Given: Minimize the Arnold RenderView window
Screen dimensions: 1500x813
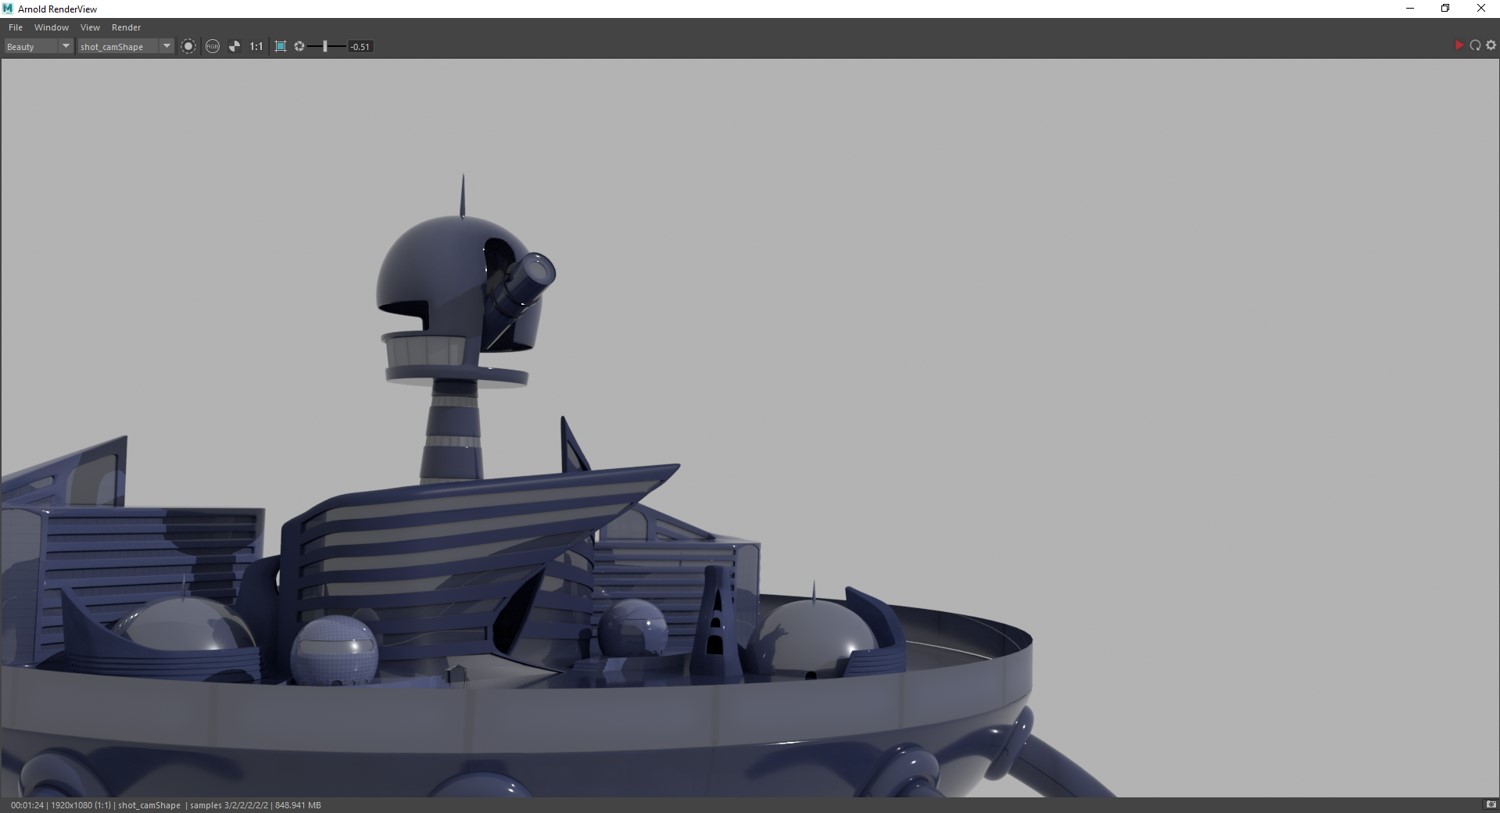Looking at the screenshot, I should click(x=1410, y=8).
